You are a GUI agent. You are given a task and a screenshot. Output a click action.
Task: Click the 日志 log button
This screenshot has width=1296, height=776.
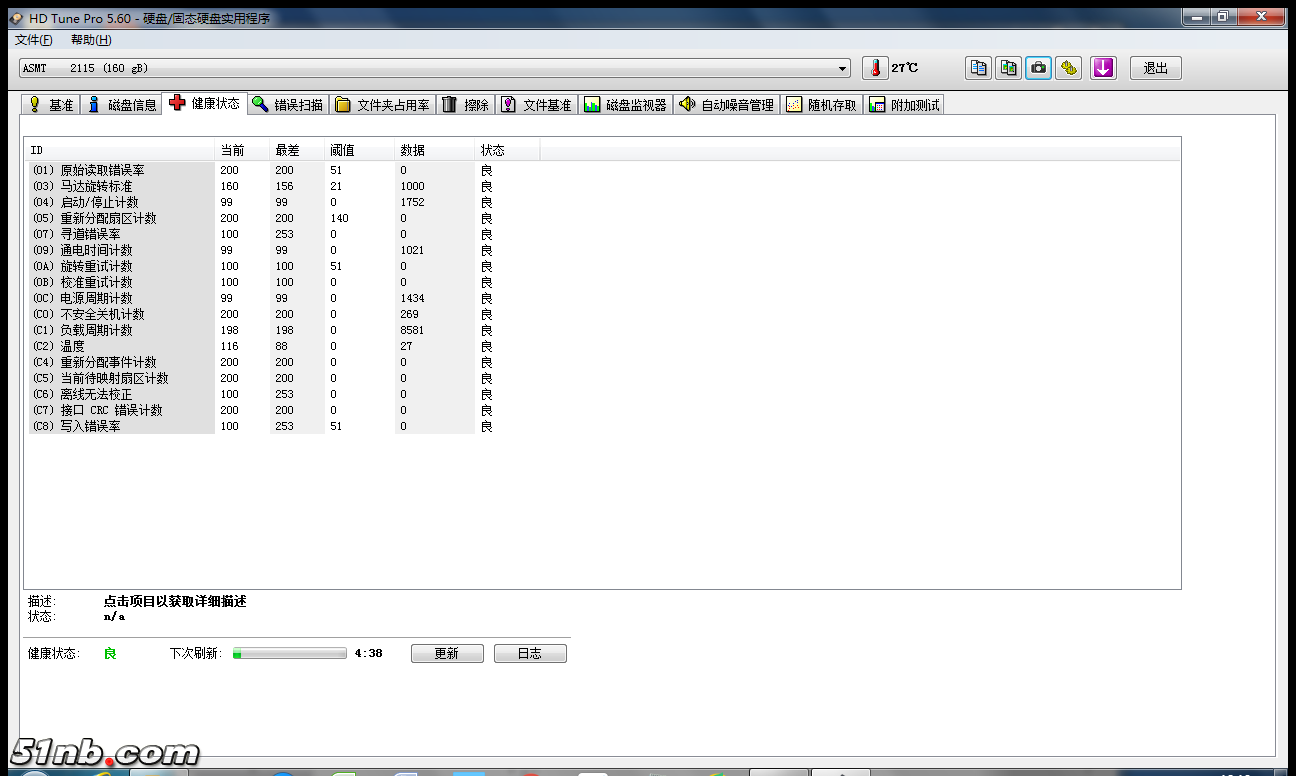coord(530,653)
